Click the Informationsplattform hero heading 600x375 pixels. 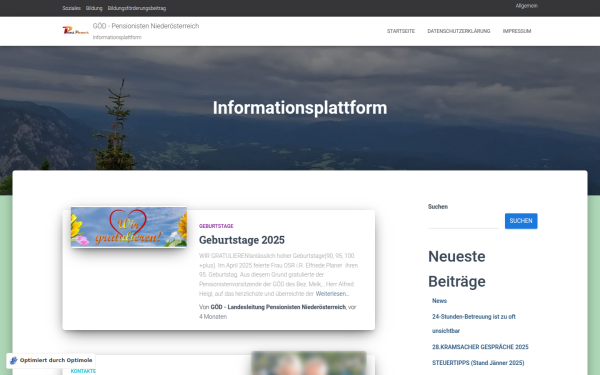[x=300, y=108]
